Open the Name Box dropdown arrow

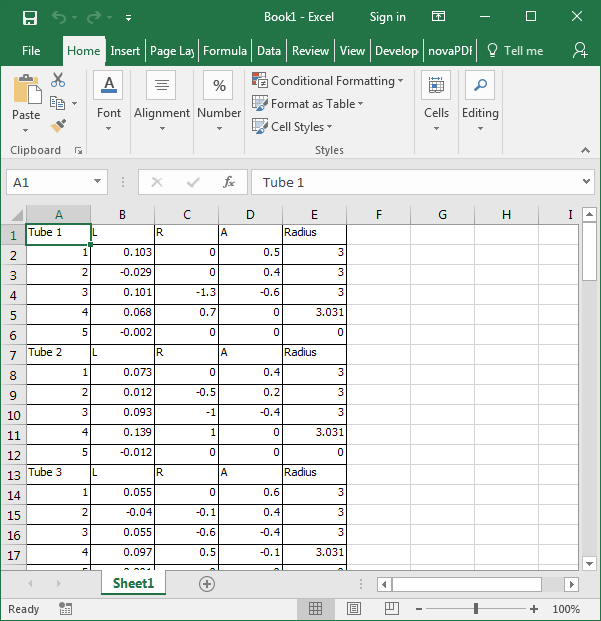pos(98,182)
